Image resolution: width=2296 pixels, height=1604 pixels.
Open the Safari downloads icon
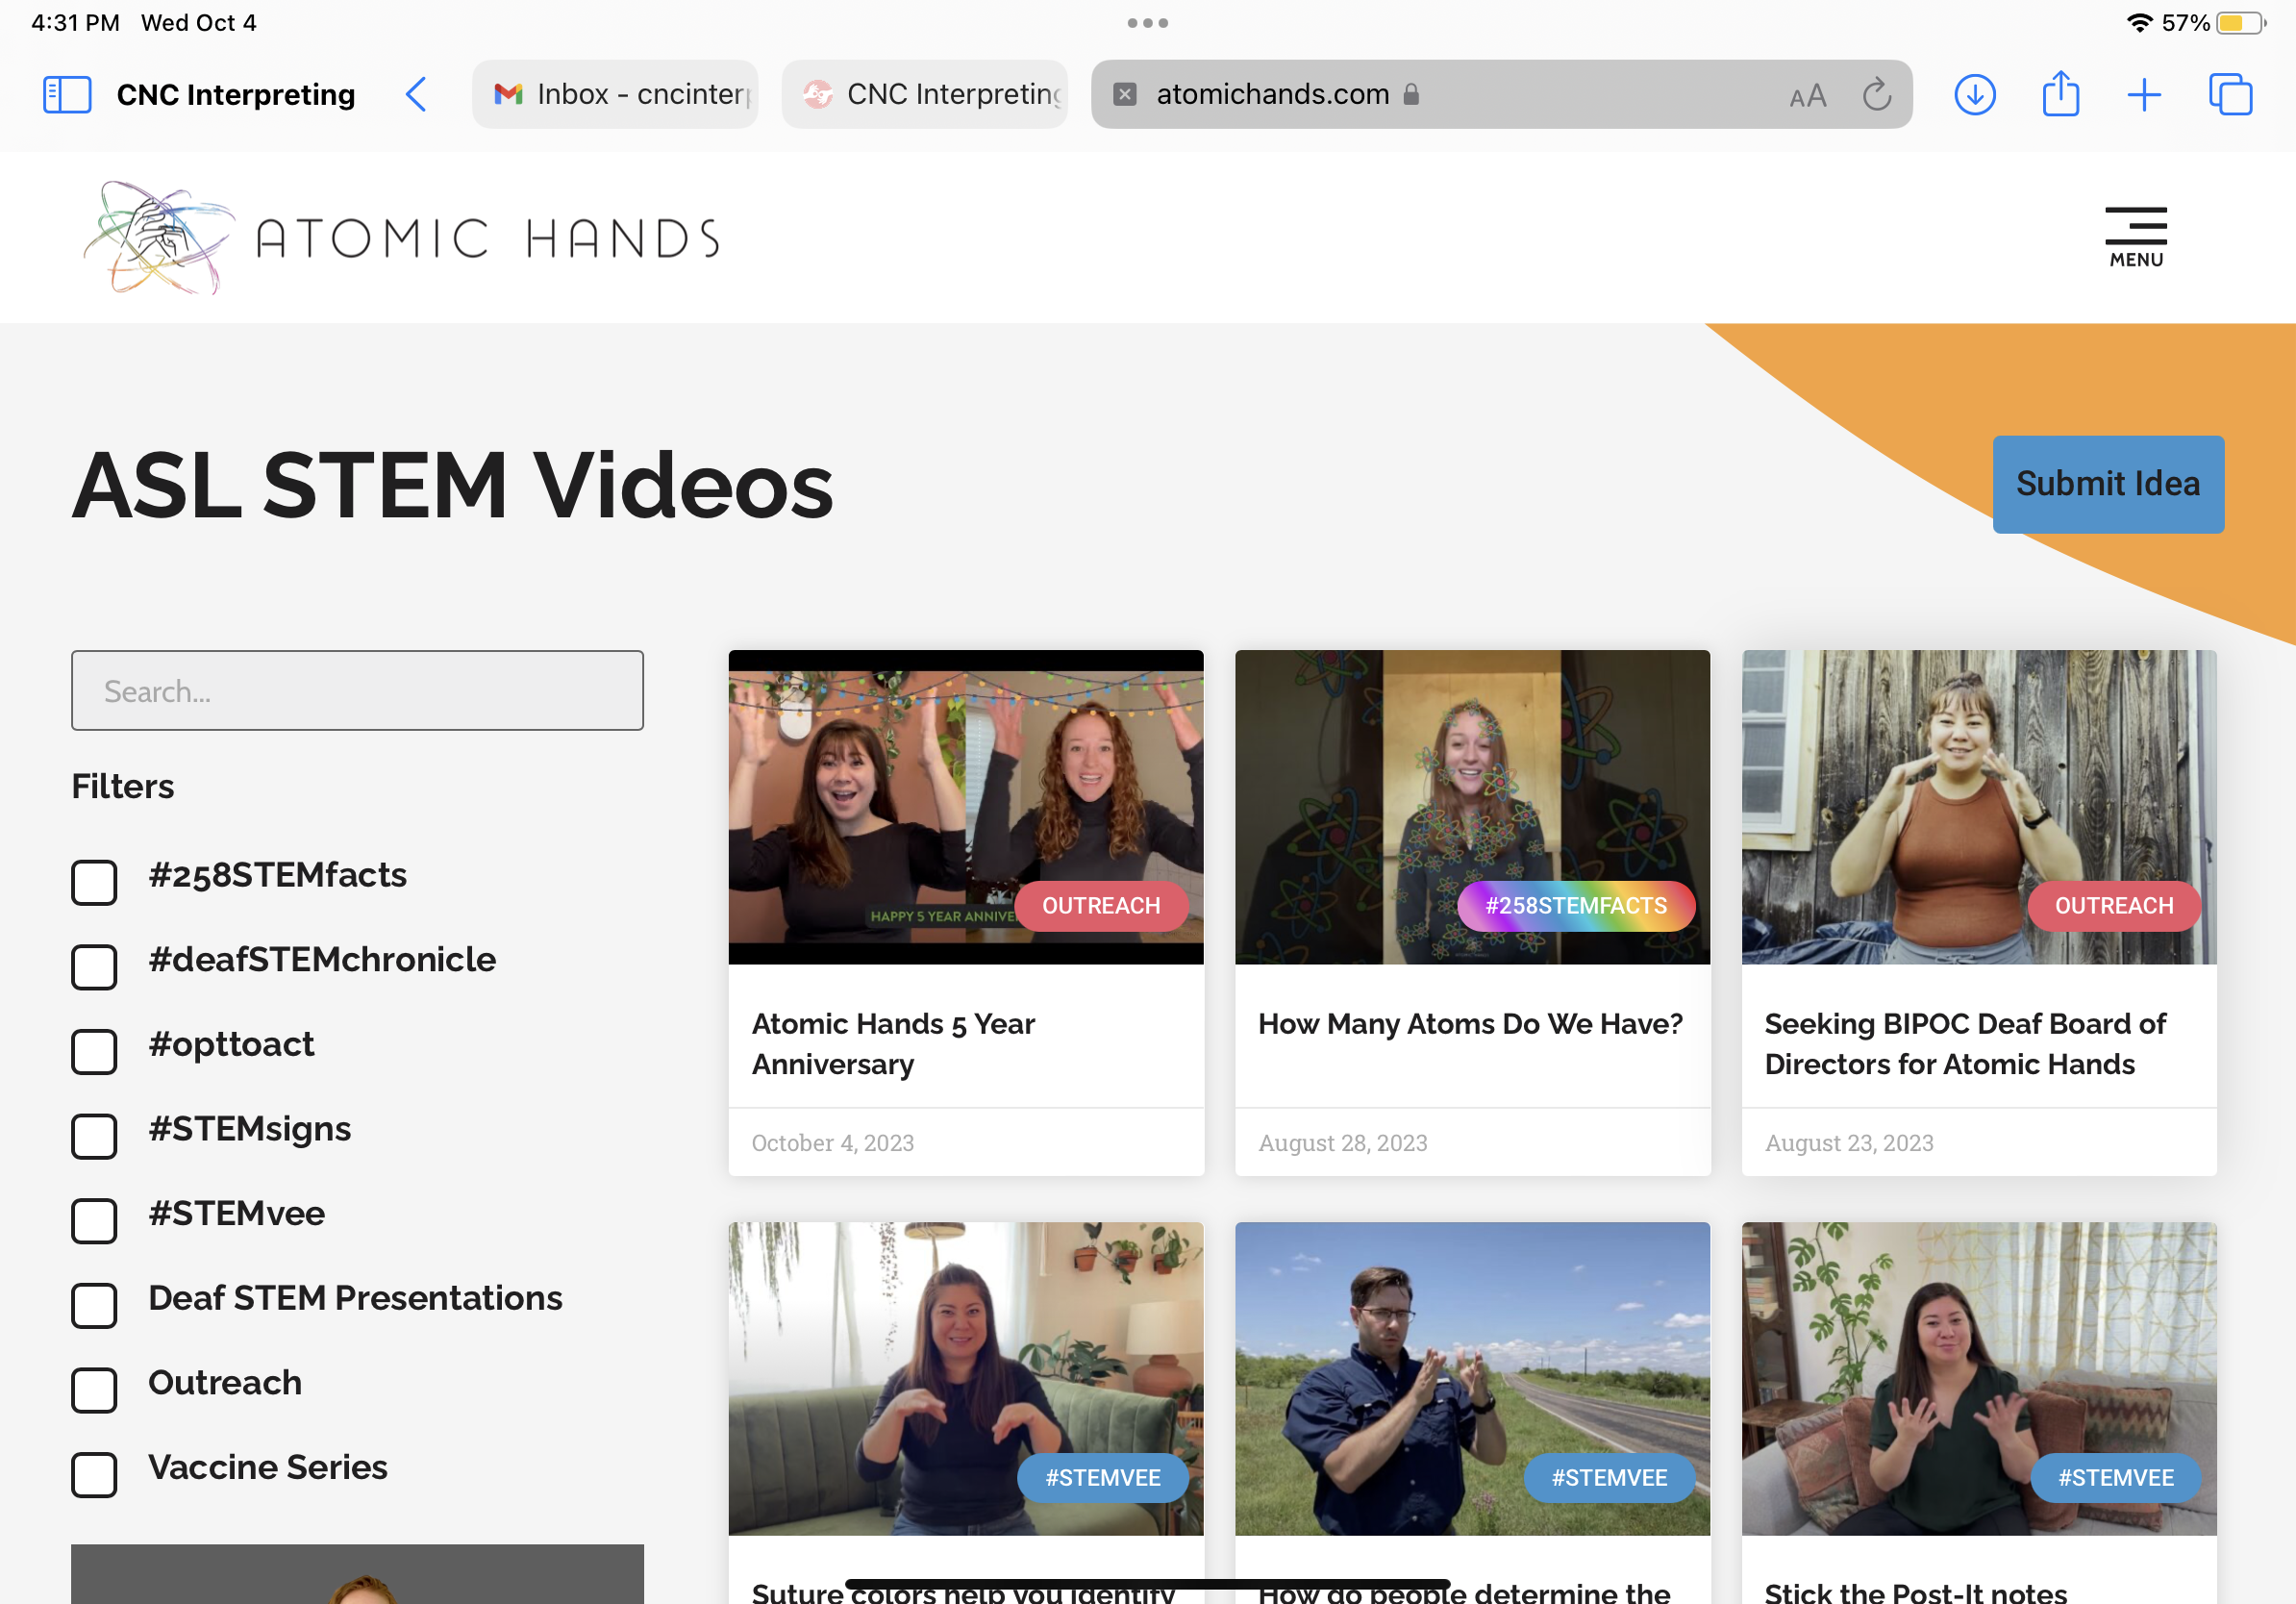[1974, 95]
